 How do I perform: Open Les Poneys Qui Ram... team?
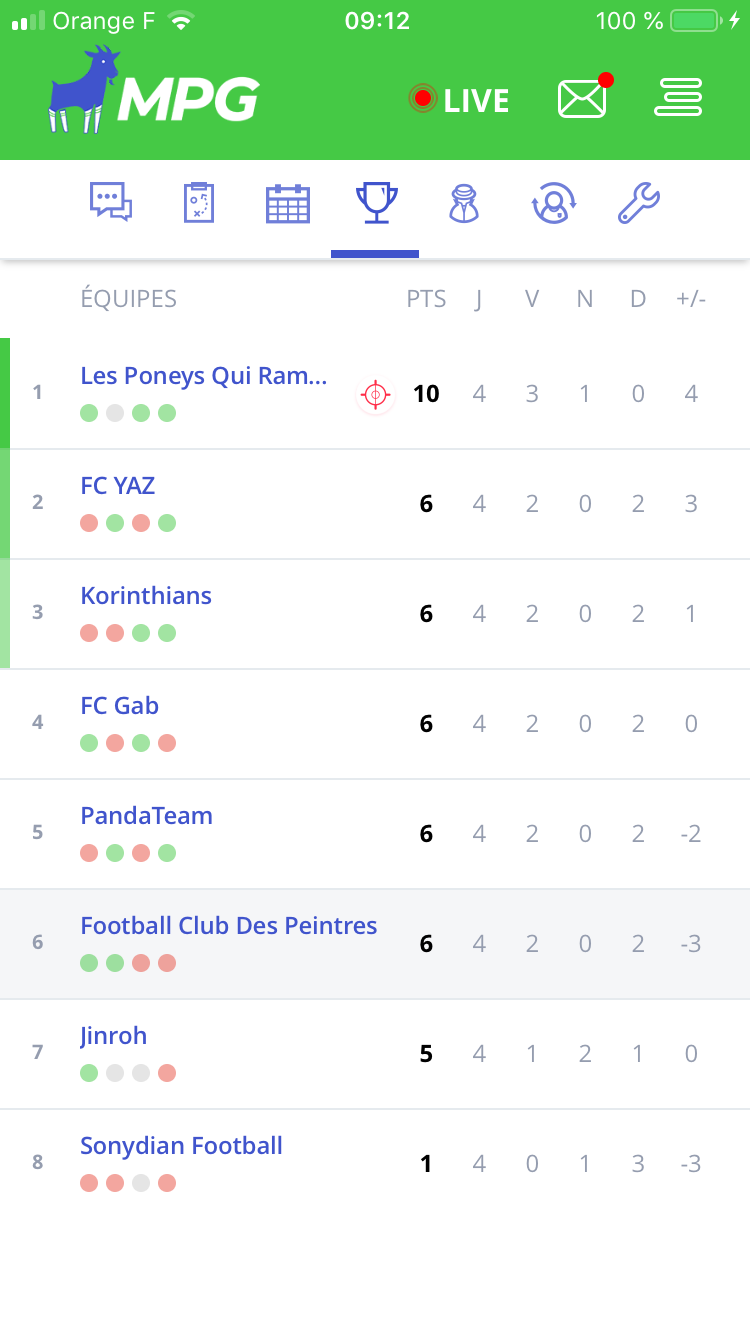coord(203,376)
